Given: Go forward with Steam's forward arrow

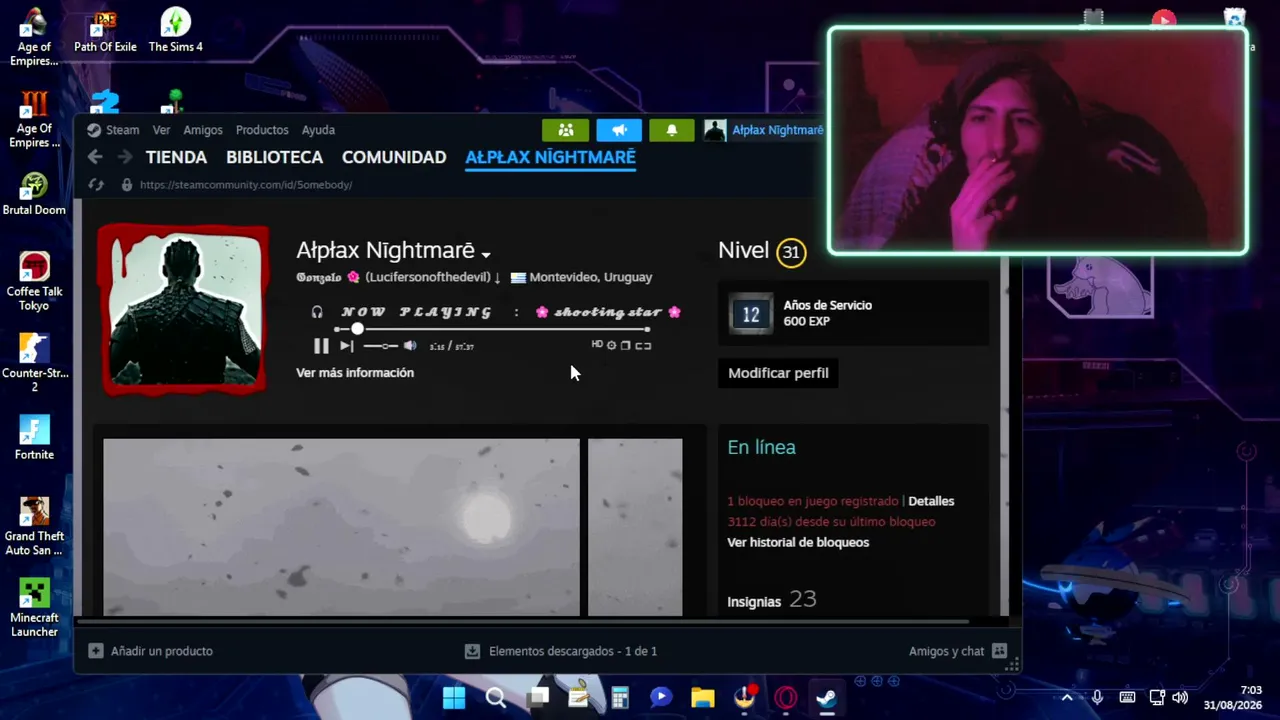Looking at the screenshot, I should point(124,157).
